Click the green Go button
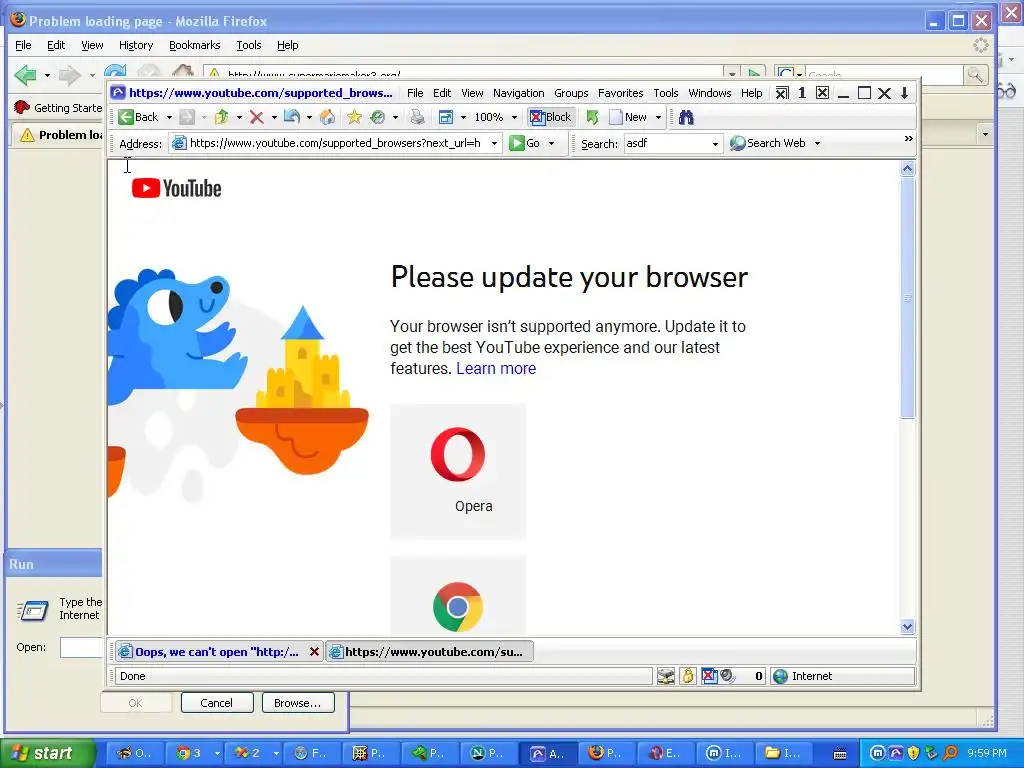The width and height of the screenshot is (1024, 768). (x=524, y=143)
